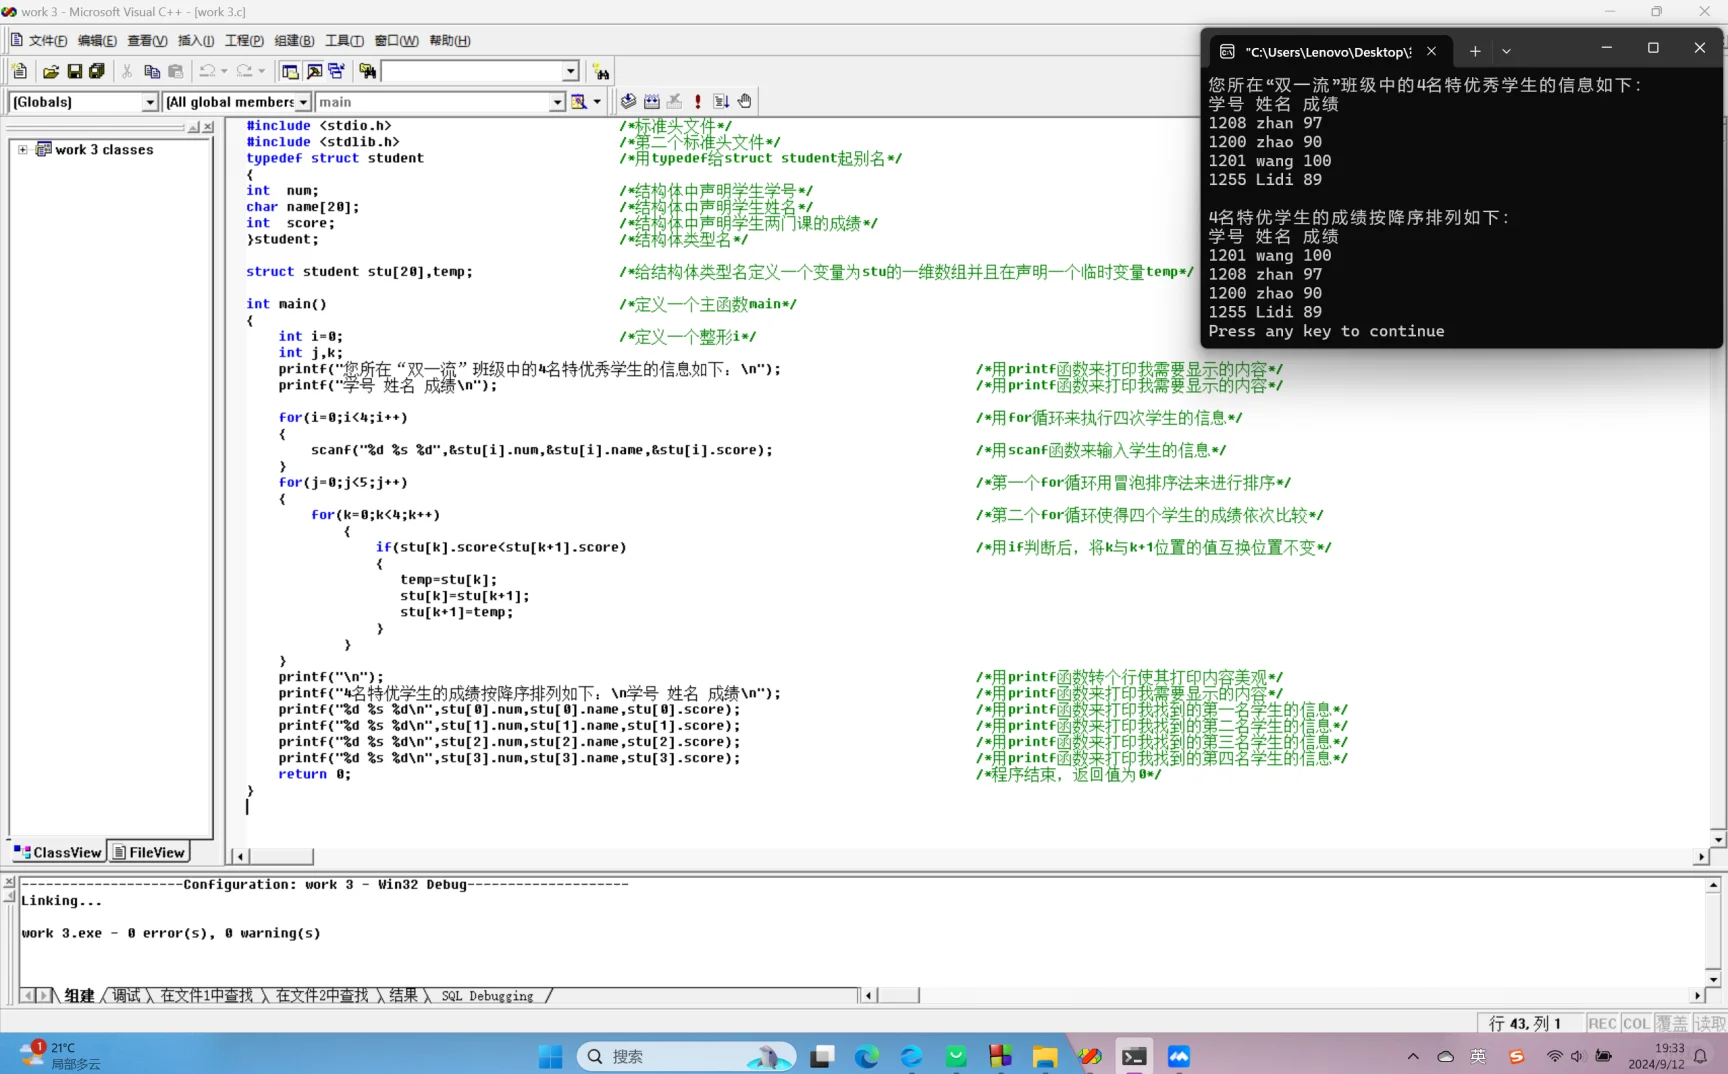
Task: Click the New Text File toolbar icon
Action: tap(20, 71)
